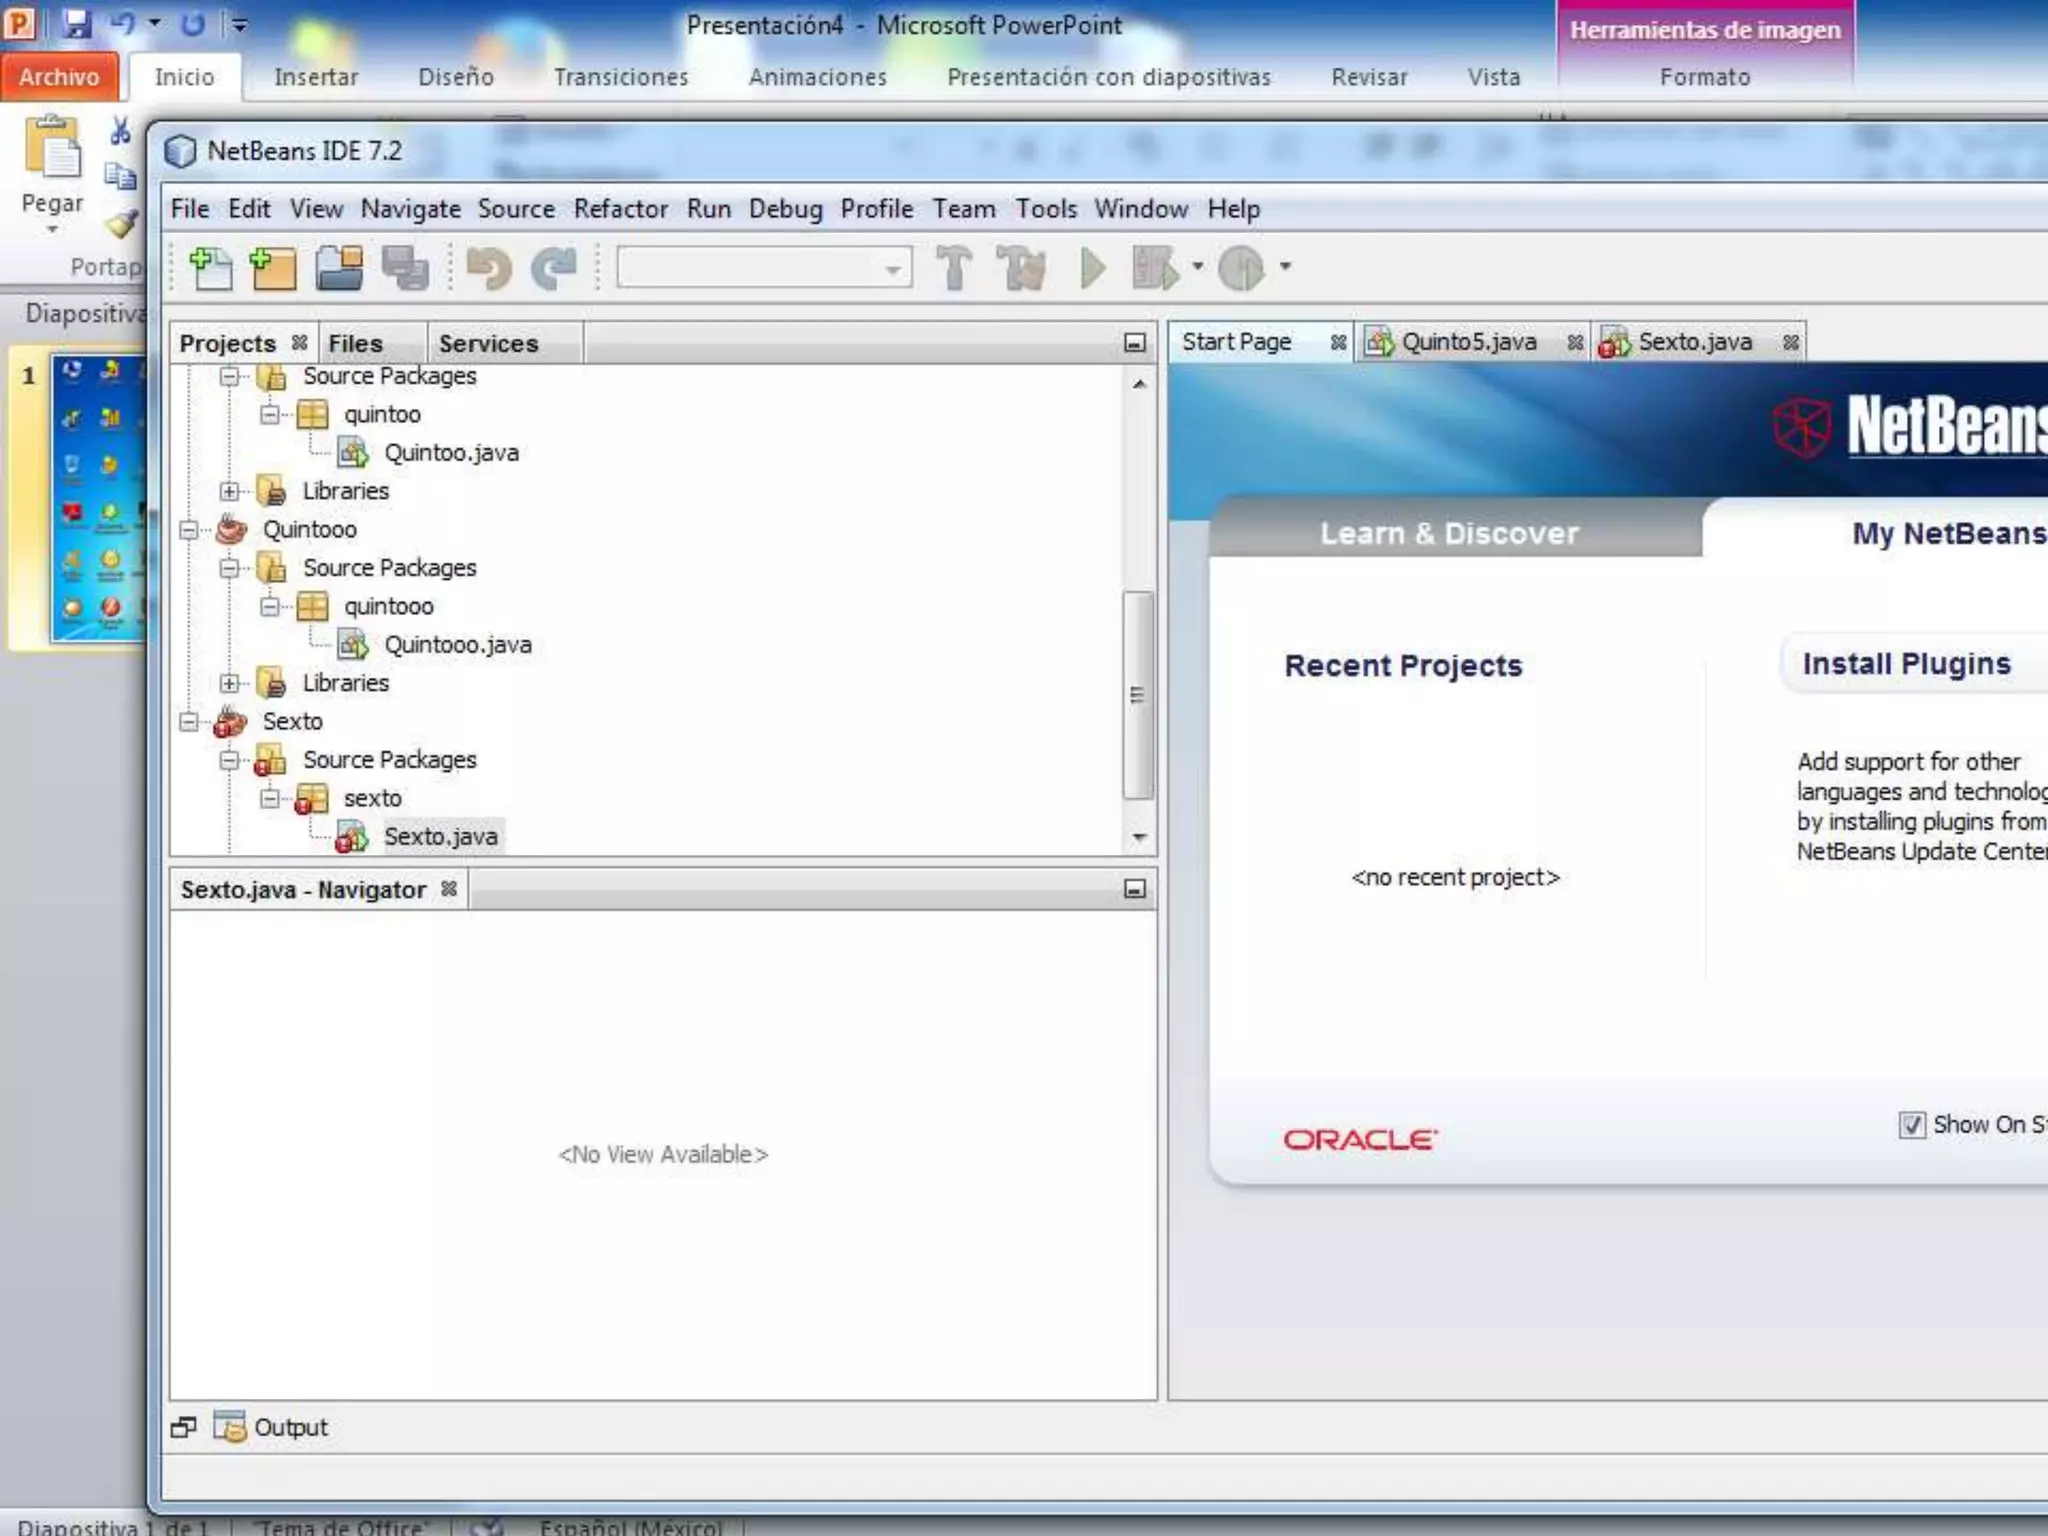Open the Learn & Discover tab
The width and height of the screenshot is (2048, 1536).
click(x=1448, y=533)
